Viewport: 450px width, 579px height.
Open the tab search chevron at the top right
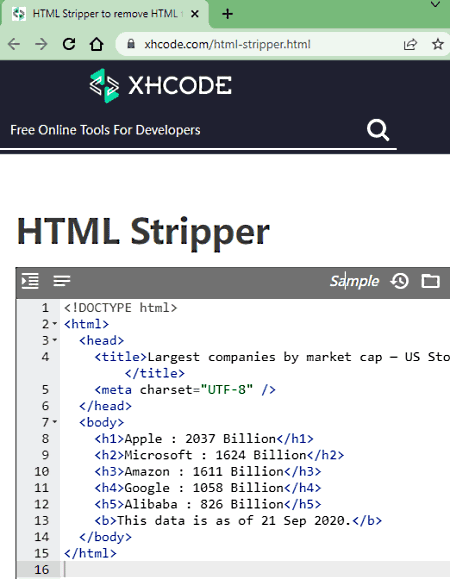tap(436, 5)
